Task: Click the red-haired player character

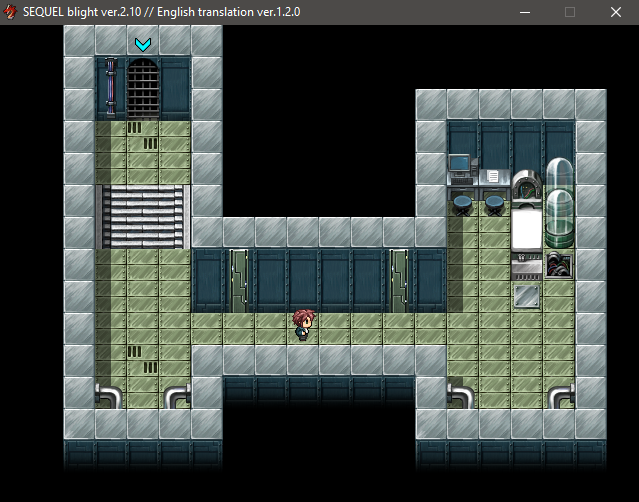Action: [x=304, y=325]
